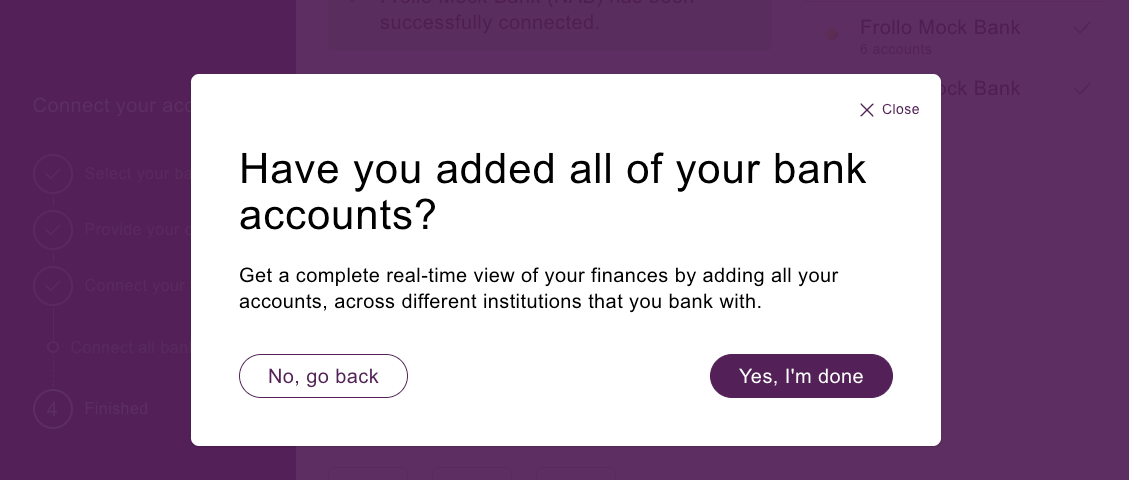Open the "Finished" step label
Image resolution: width=1129 pixels, height=480 pixels.
pyautogui.click(x=116, y=409)
